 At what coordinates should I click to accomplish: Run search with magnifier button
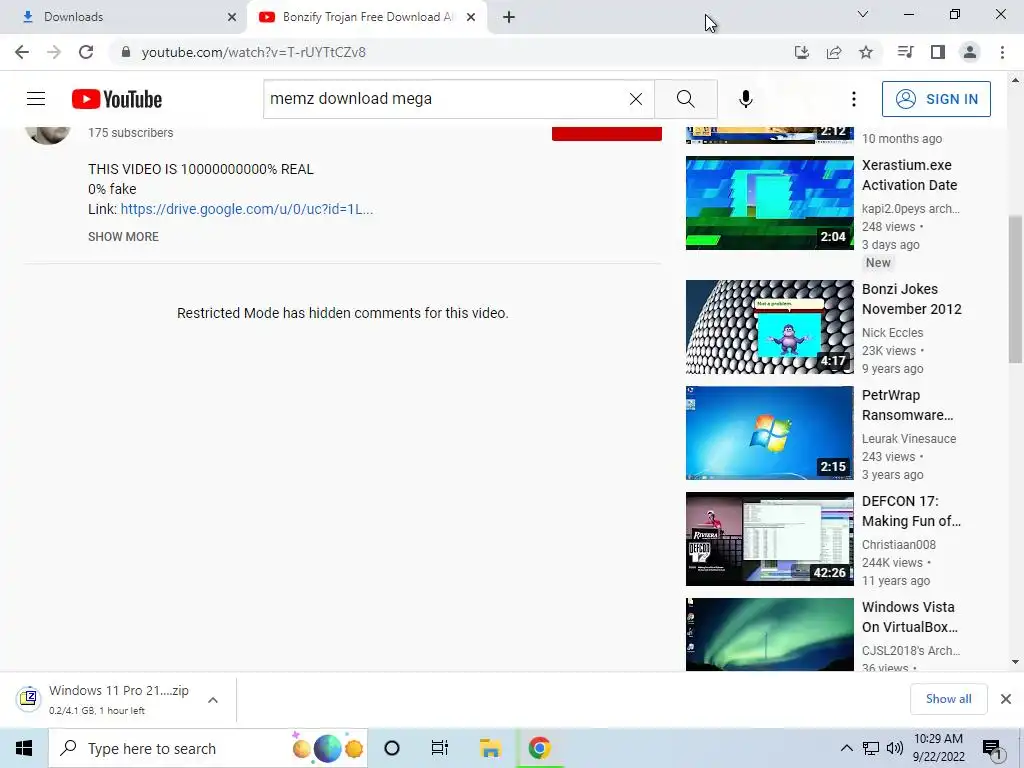686,99
